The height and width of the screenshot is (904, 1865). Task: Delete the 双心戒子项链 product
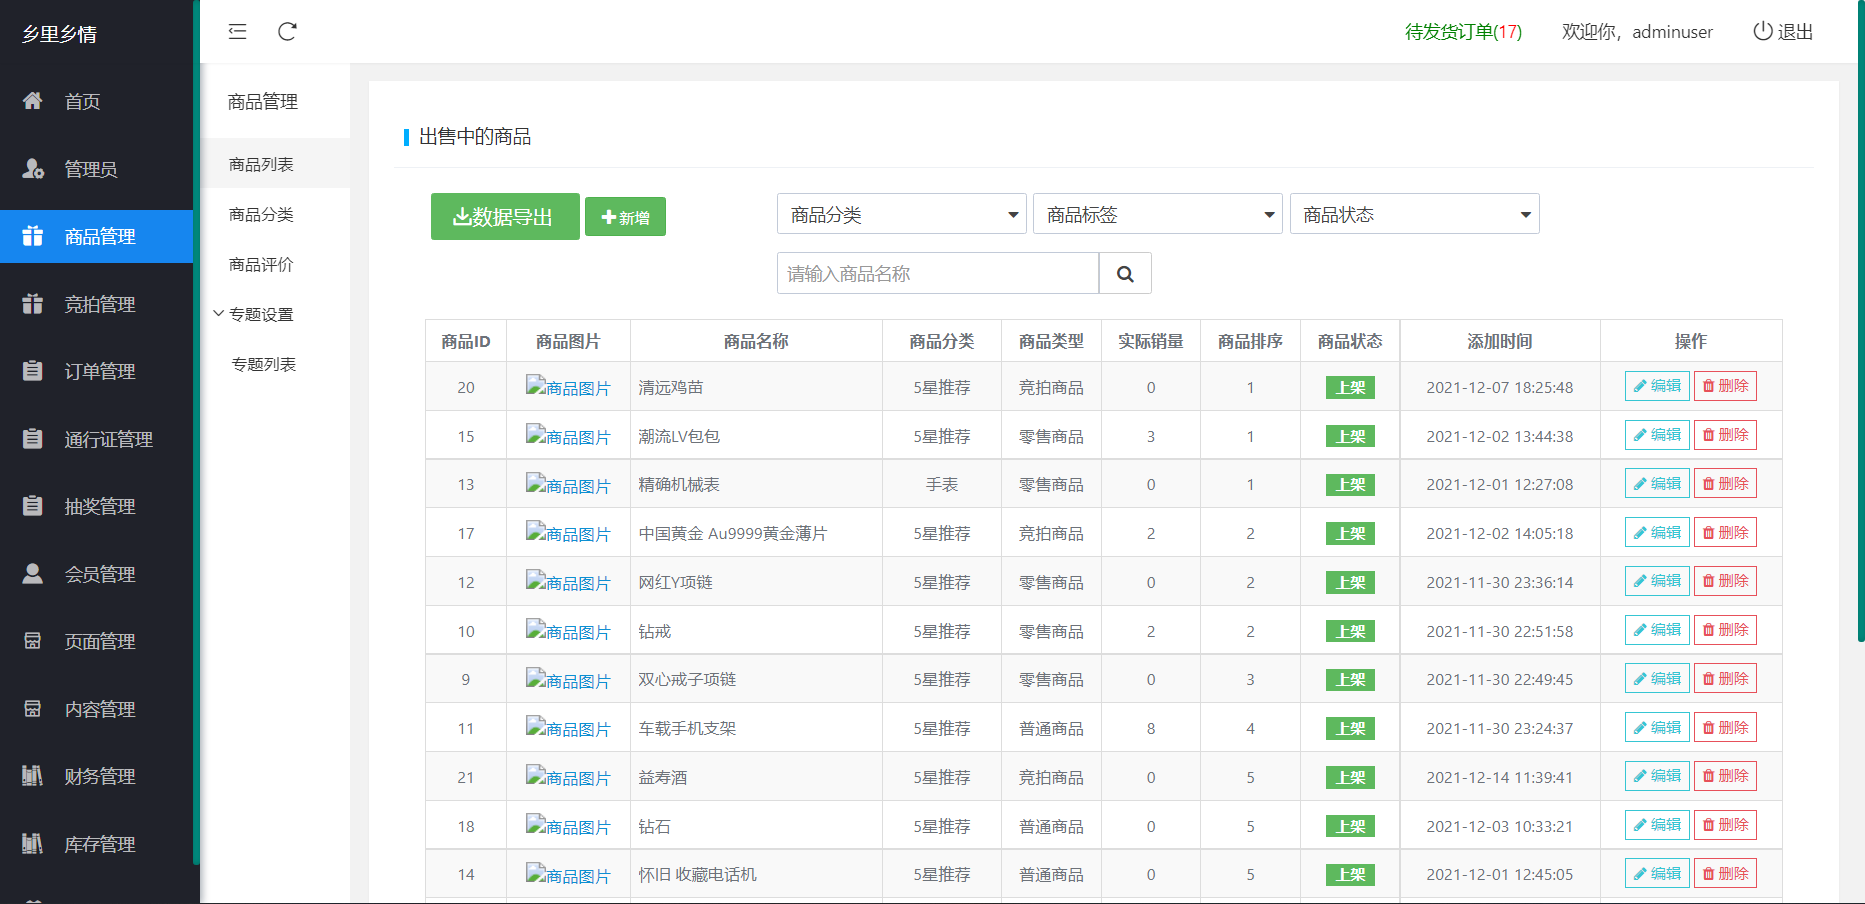click(1725, 678)
